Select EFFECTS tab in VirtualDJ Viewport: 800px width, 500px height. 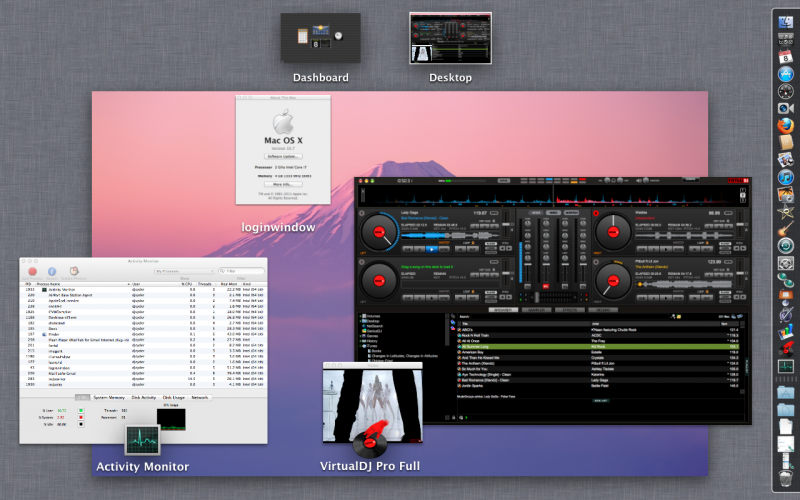(x=569, y=310)
